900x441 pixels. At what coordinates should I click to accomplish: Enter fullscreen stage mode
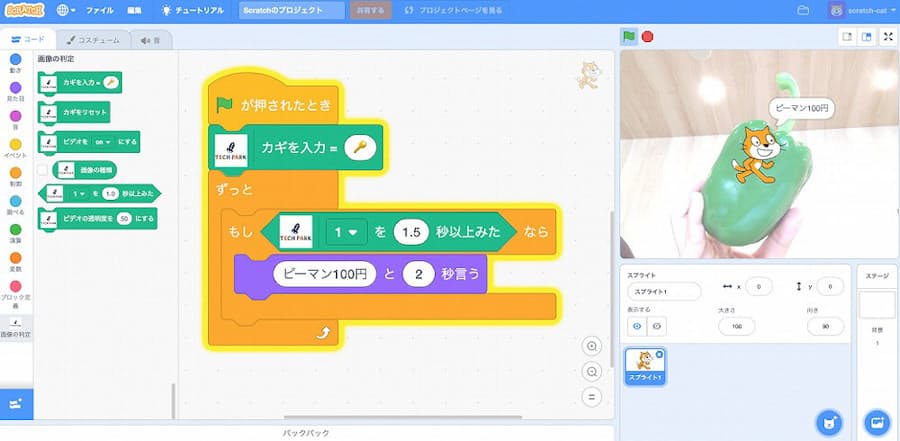pyautogui.click(x=887, y=37)
